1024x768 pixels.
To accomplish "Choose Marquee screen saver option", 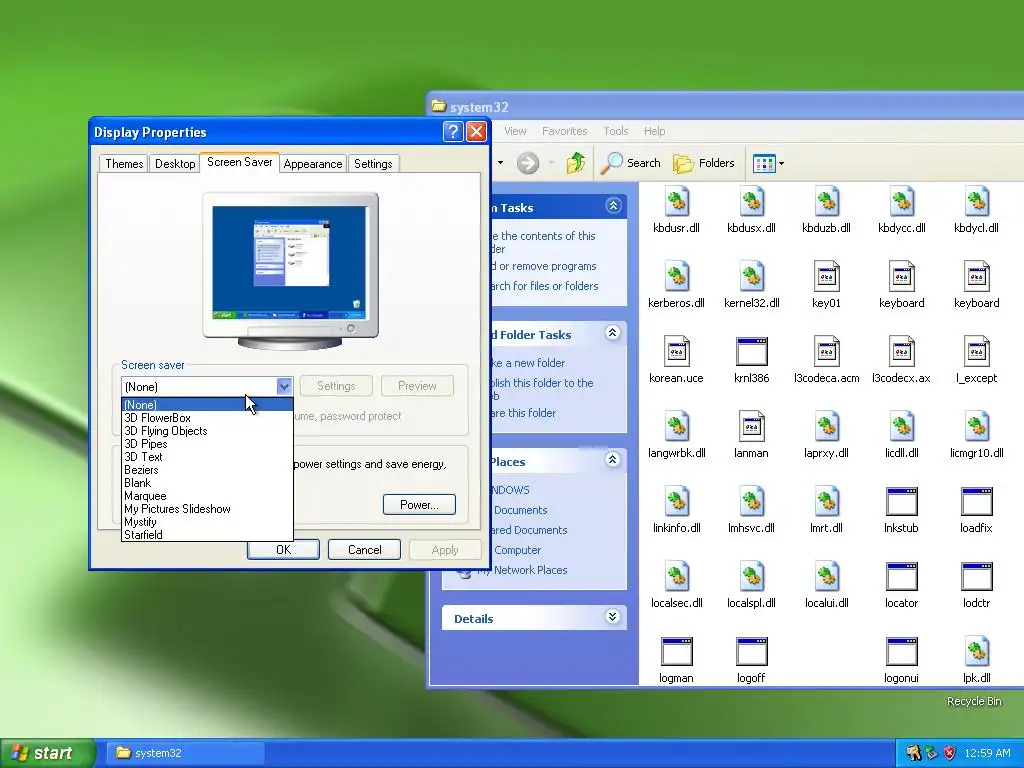I will 207,496.
